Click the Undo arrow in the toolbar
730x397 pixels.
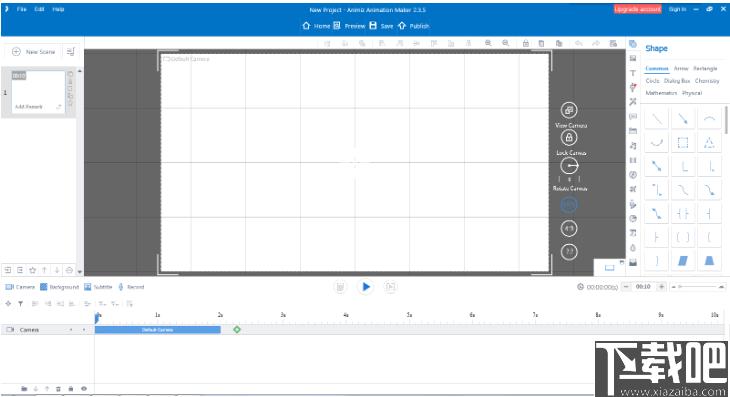point(579,43)
